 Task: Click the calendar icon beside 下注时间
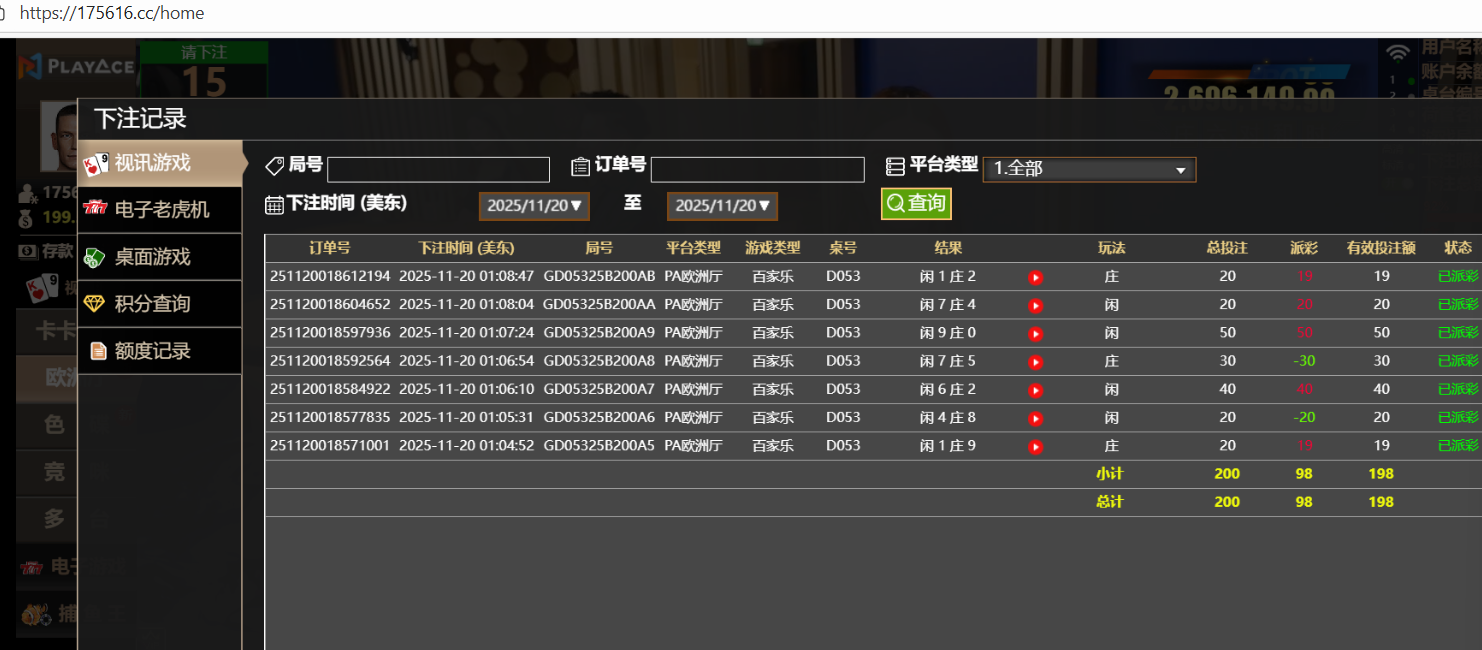pyautogui.click(x=274, y=205)
